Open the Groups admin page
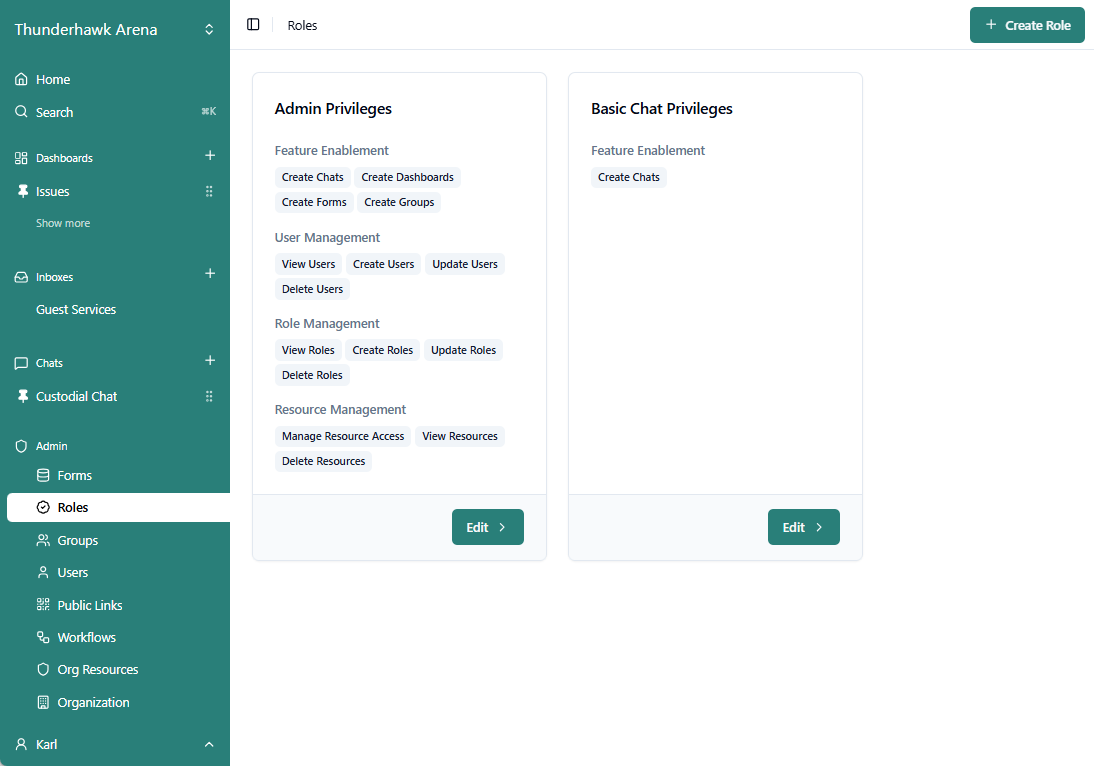This screenshot has height=766, width=1094. (x=77, y=541)
